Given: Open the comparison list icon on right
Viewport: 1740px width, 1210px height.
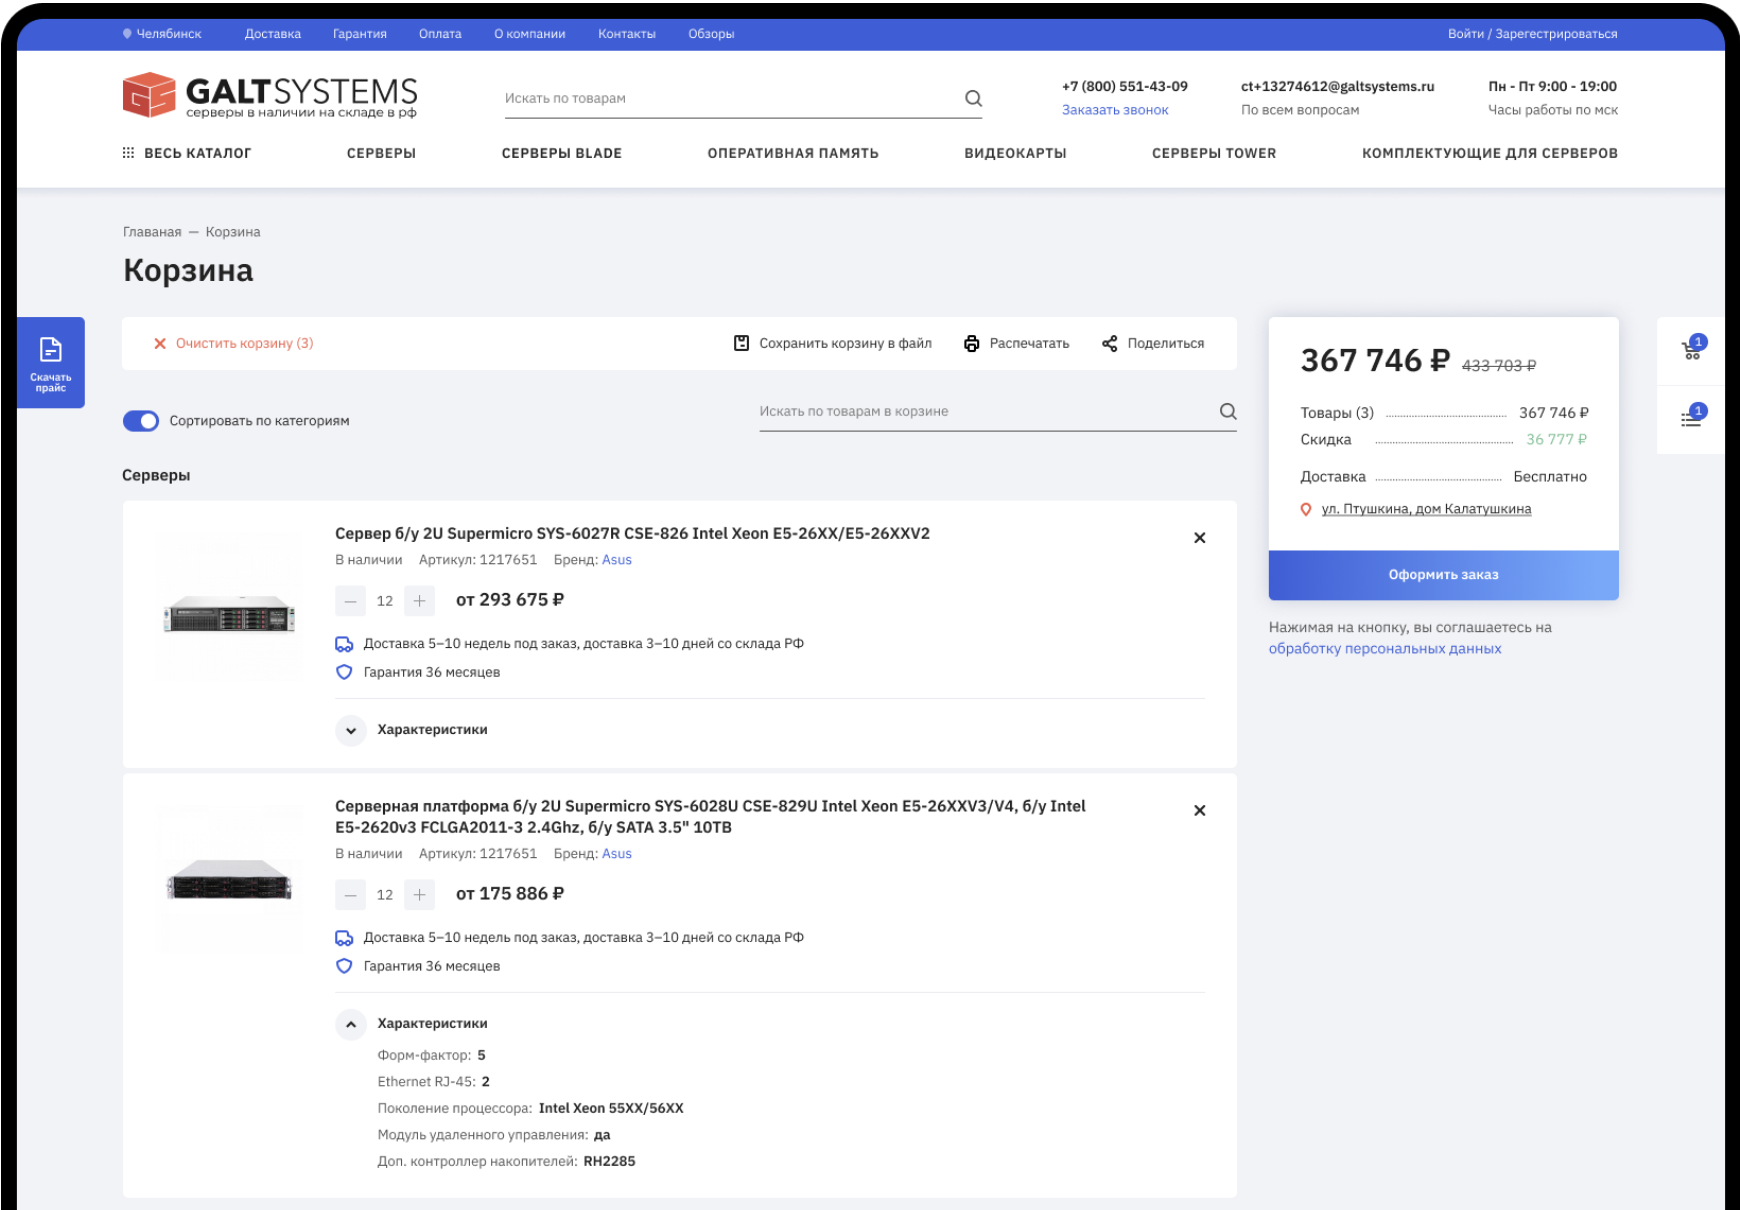Looking at the screenshot, I should coord(1691,419).
